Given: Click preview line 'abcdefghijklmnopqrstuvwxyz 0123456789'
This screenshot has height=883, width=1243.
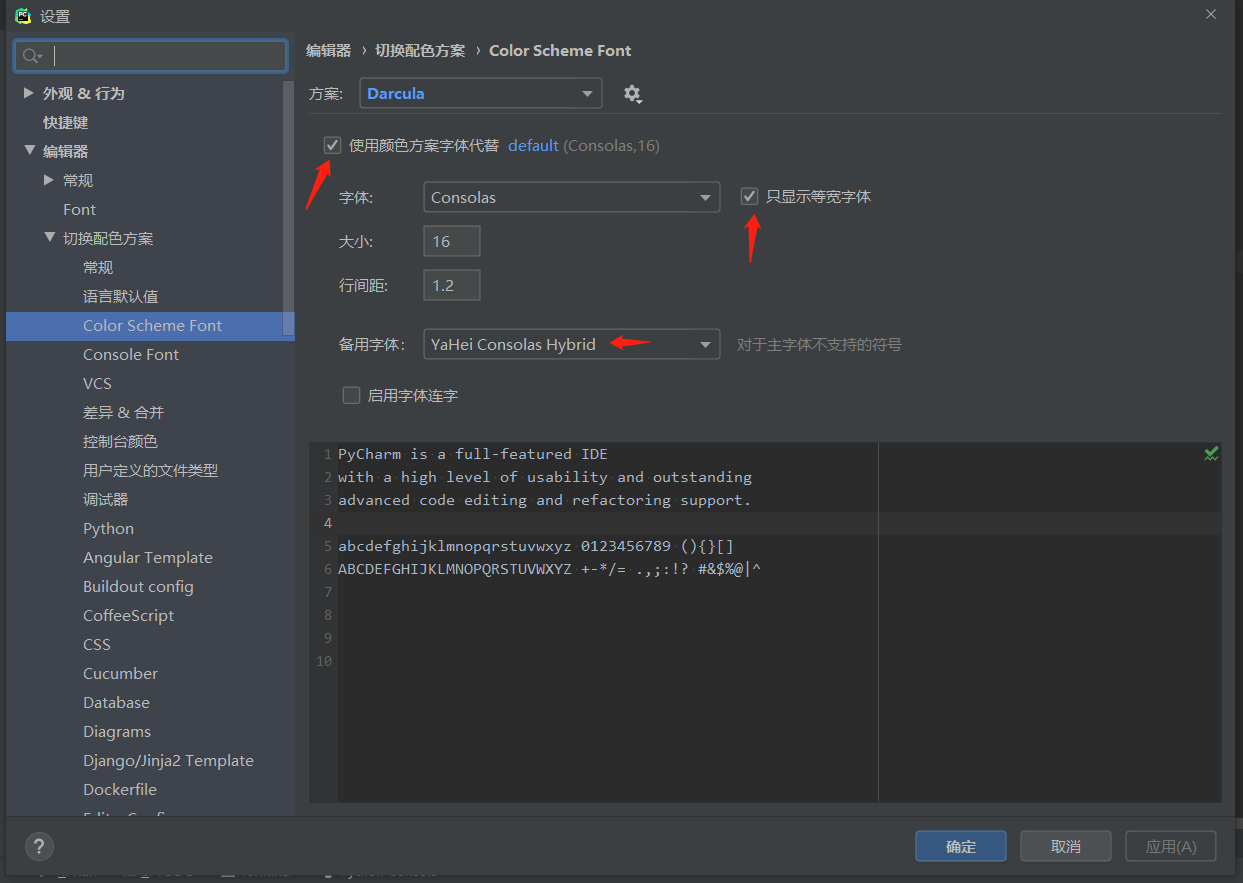Looking at the screenshot, I should point(536,546).
